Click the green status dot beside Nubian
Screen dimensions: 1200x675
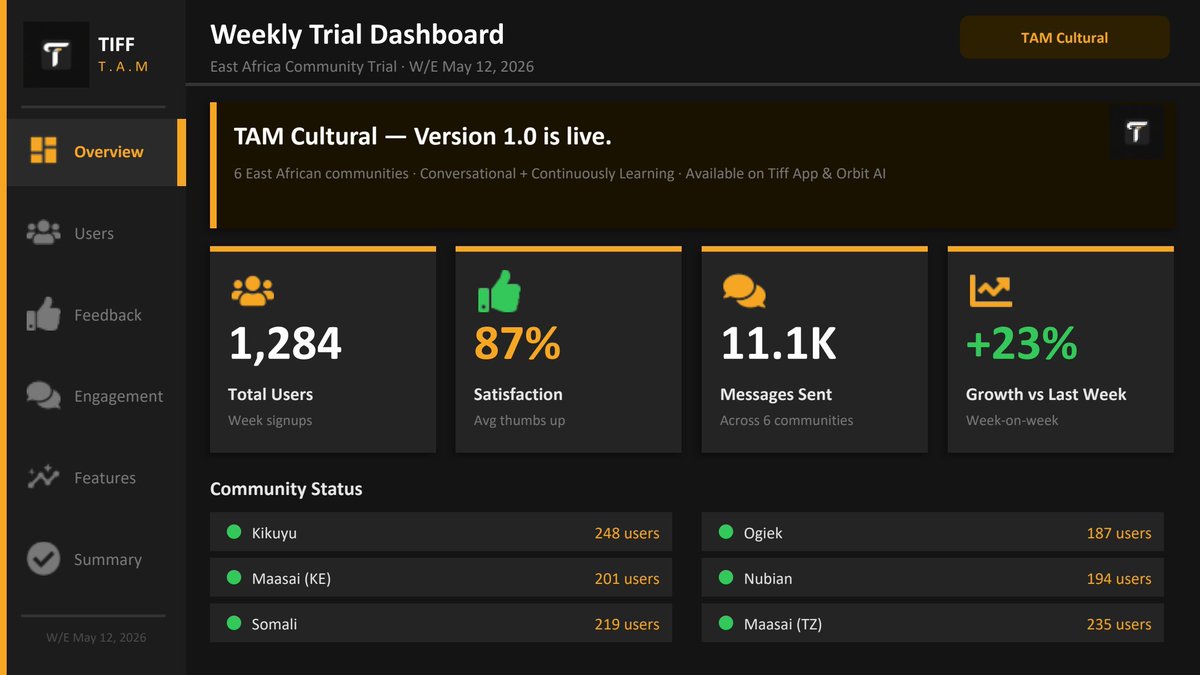(x=726, y=577)
